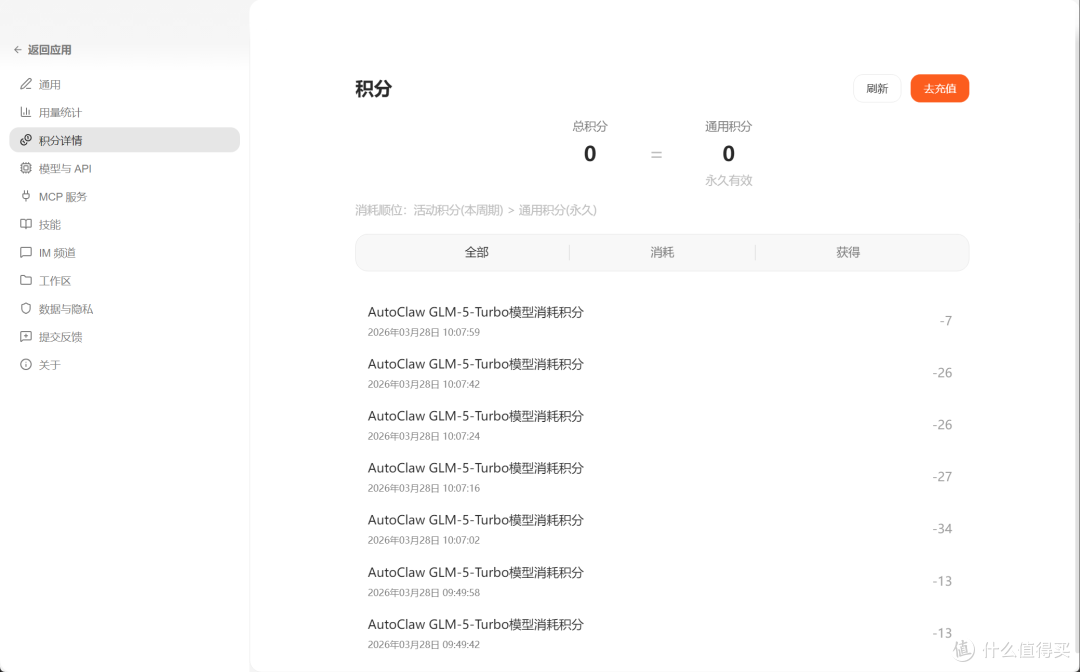Click the record dated 10:07:59
The height and width of the screenshot is (672, 1080).
pyautogui.click(x=662, y=321)
